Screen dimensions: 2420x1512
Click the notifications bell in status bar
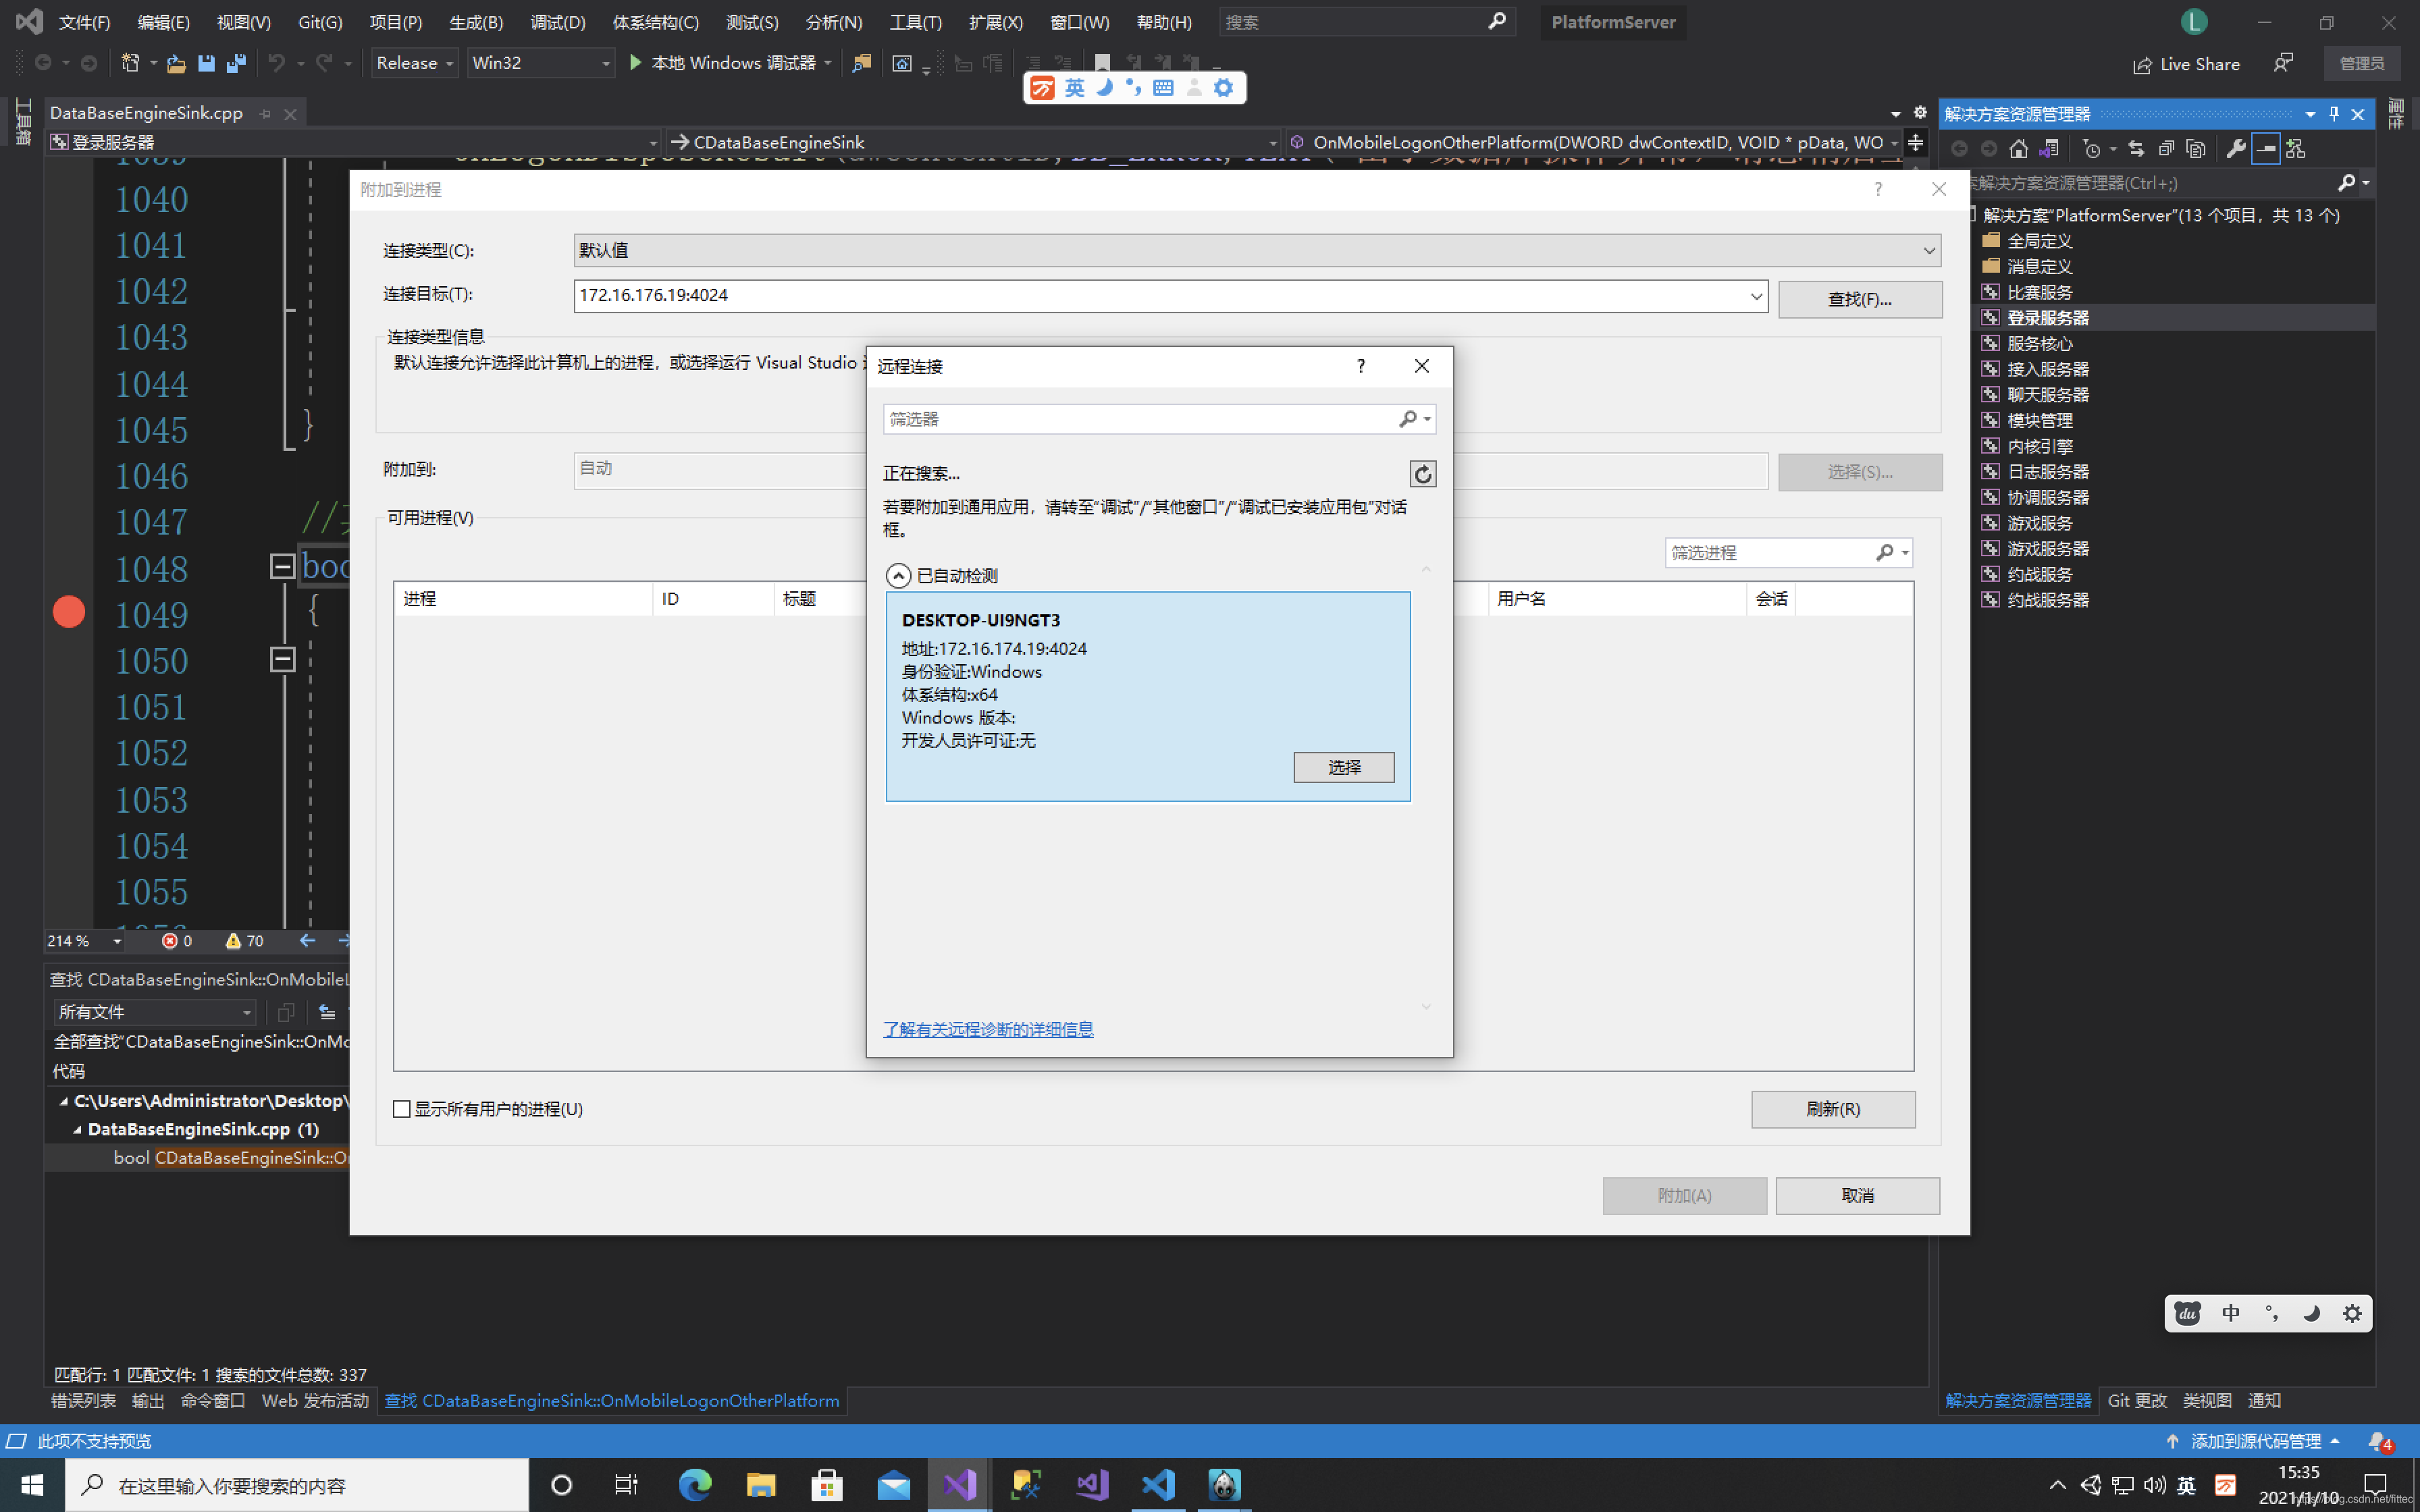2378,1441
